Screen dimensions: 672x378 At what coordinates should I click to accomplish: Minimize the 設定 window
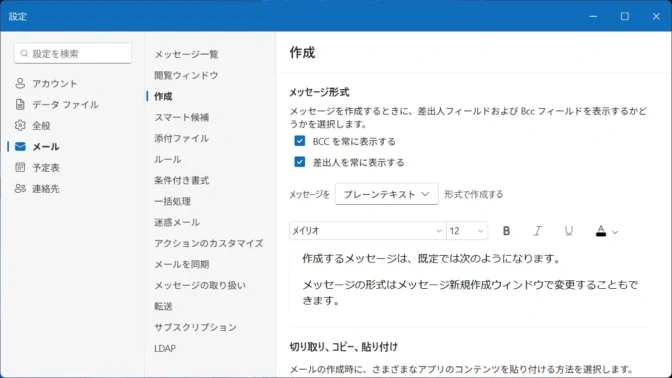coord(593,16)
